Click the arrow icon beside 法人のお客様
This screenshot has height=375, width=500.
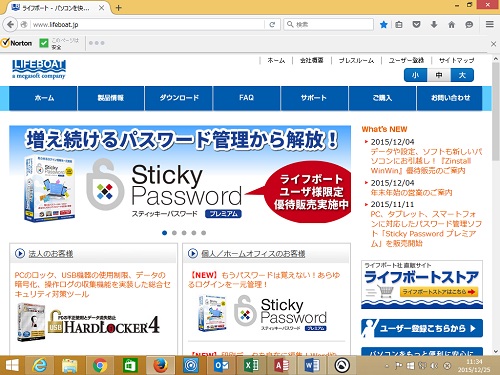pos(20,253)
